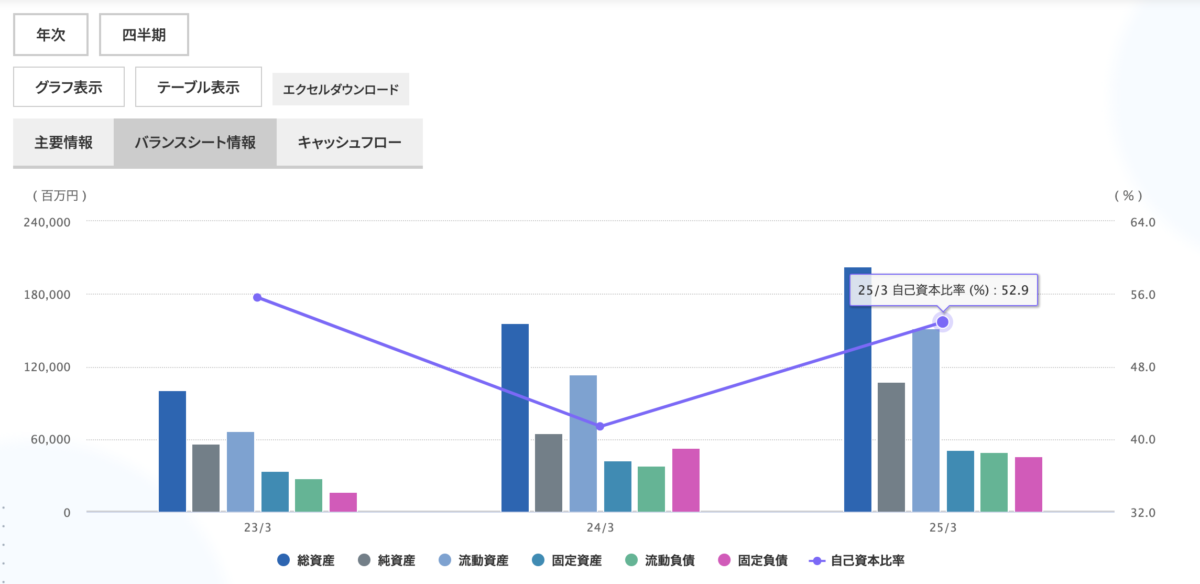Click the 24/3 総資産 dark blue bar
1200x584 pixels.
(x=515, y=418)
